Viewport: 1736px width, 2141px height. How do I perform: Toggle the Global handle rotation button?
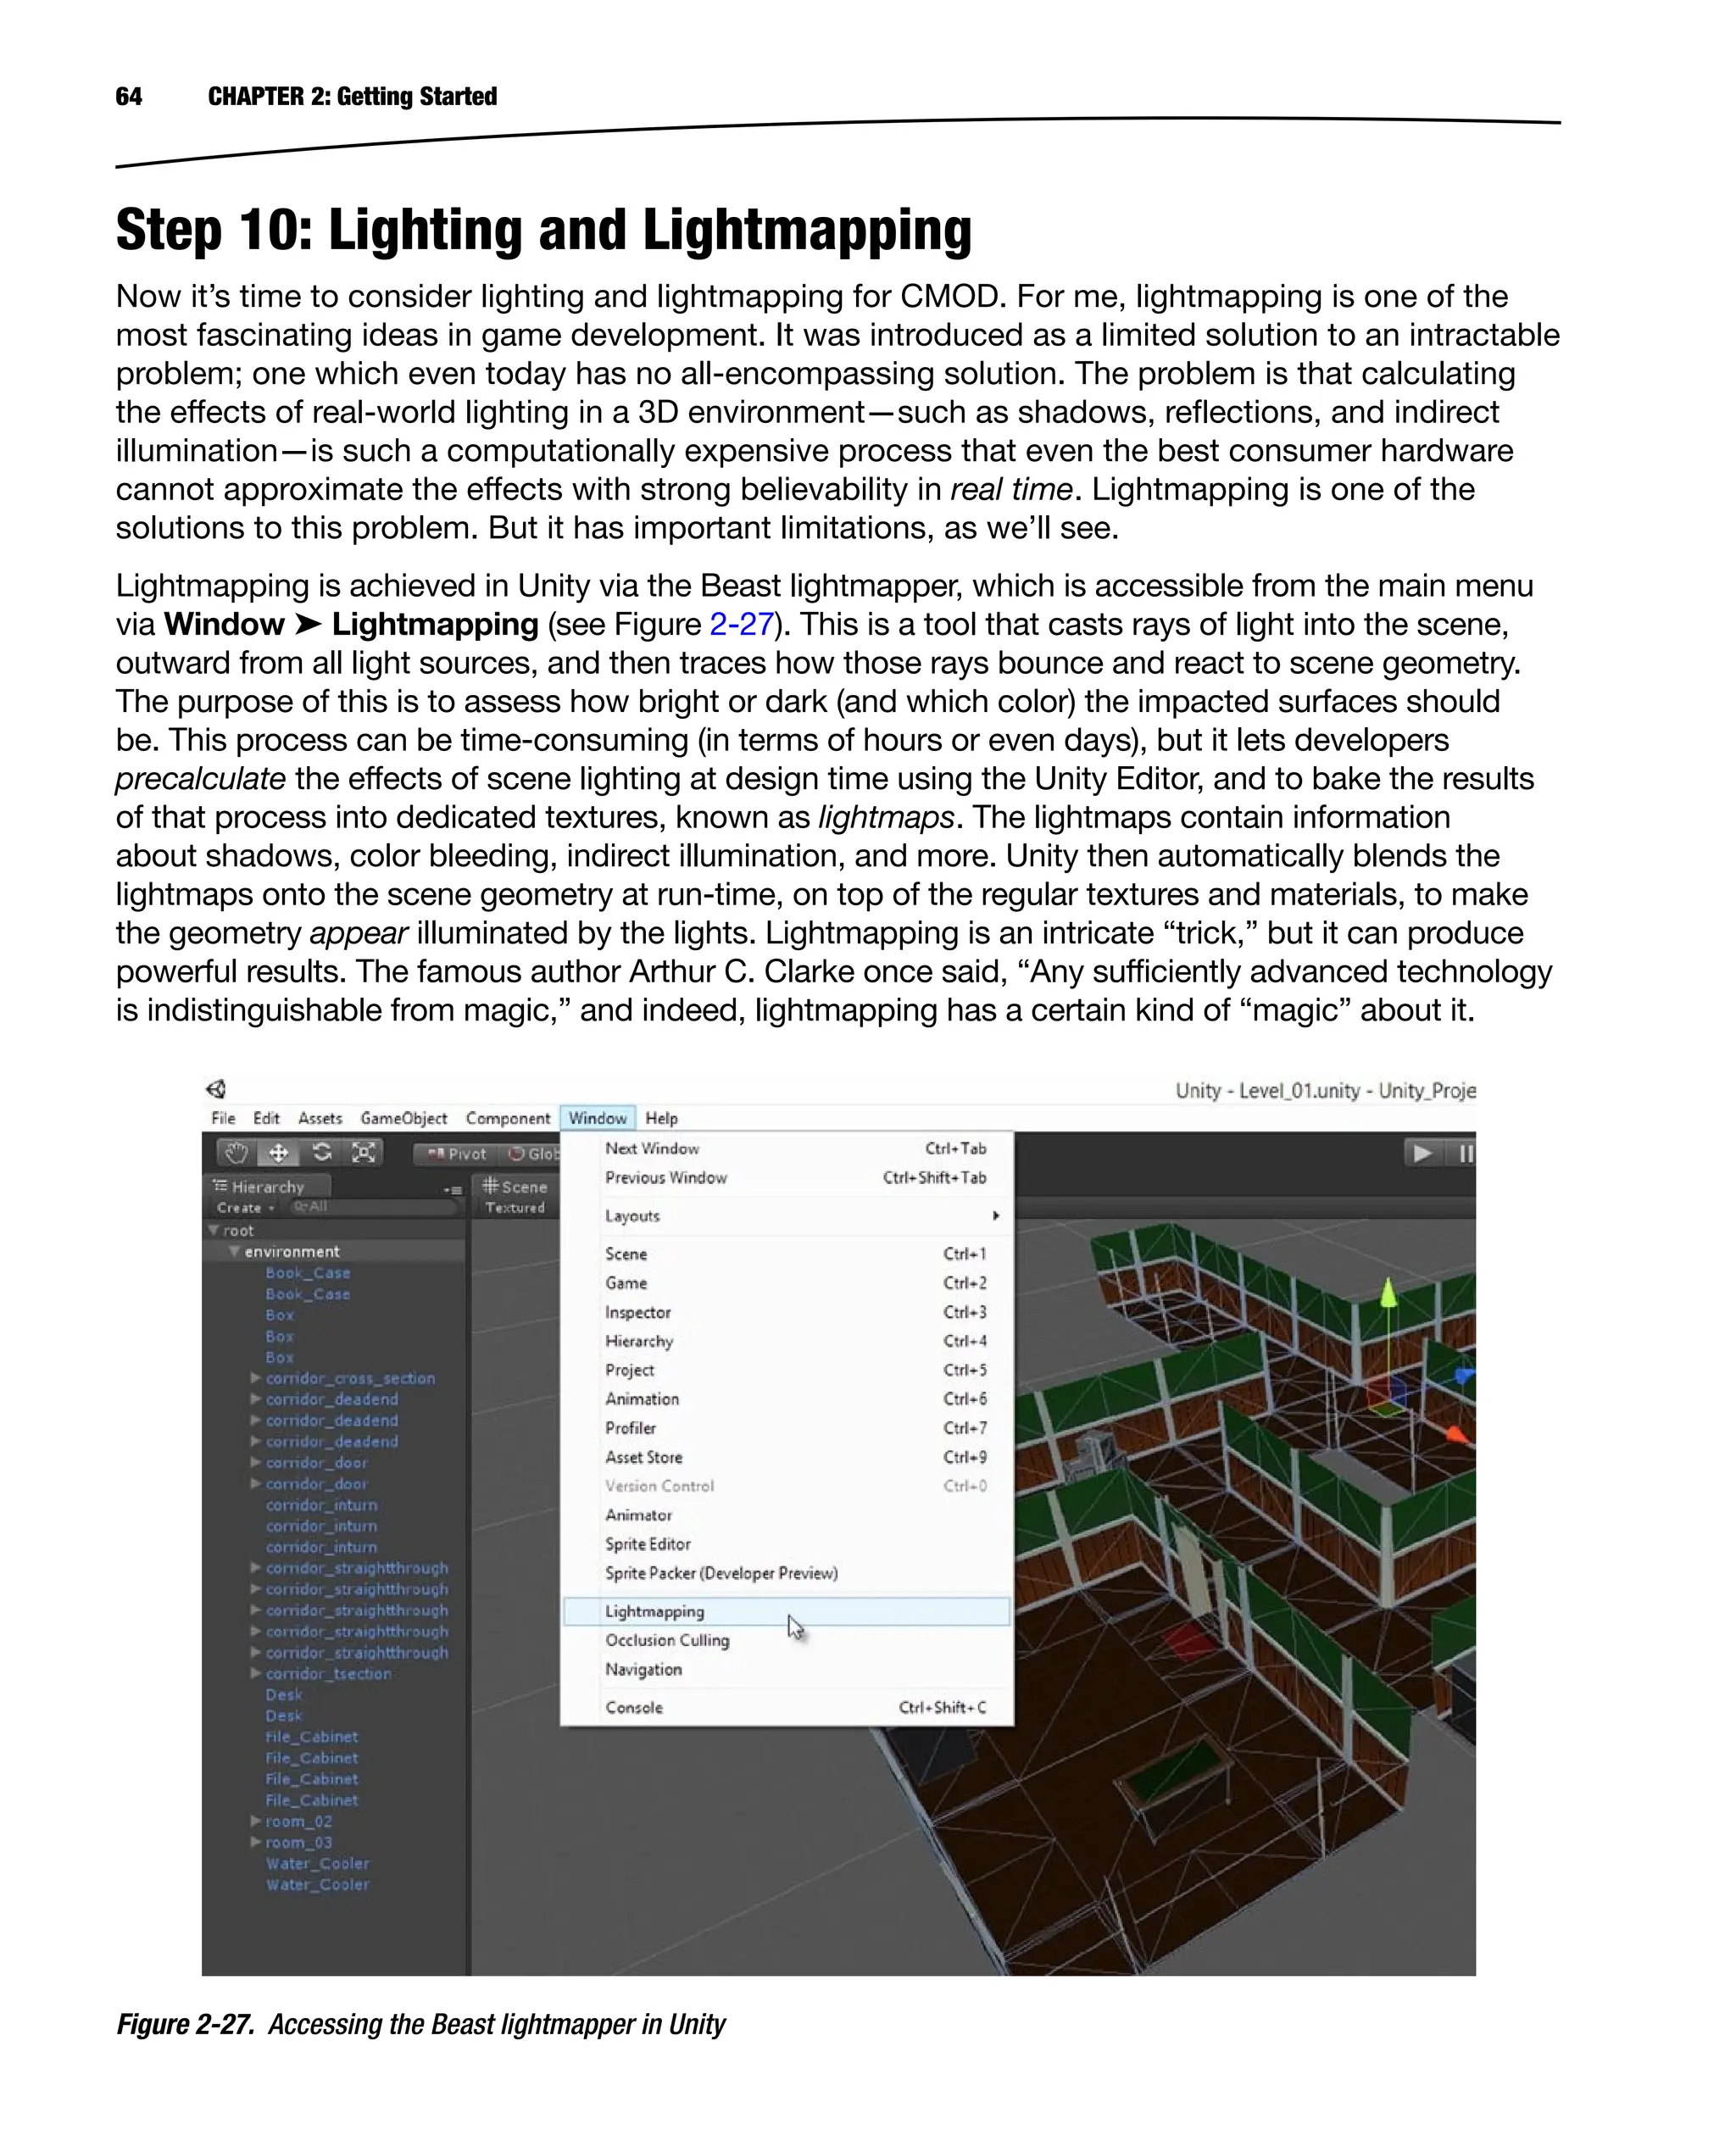click(531, 1154)
